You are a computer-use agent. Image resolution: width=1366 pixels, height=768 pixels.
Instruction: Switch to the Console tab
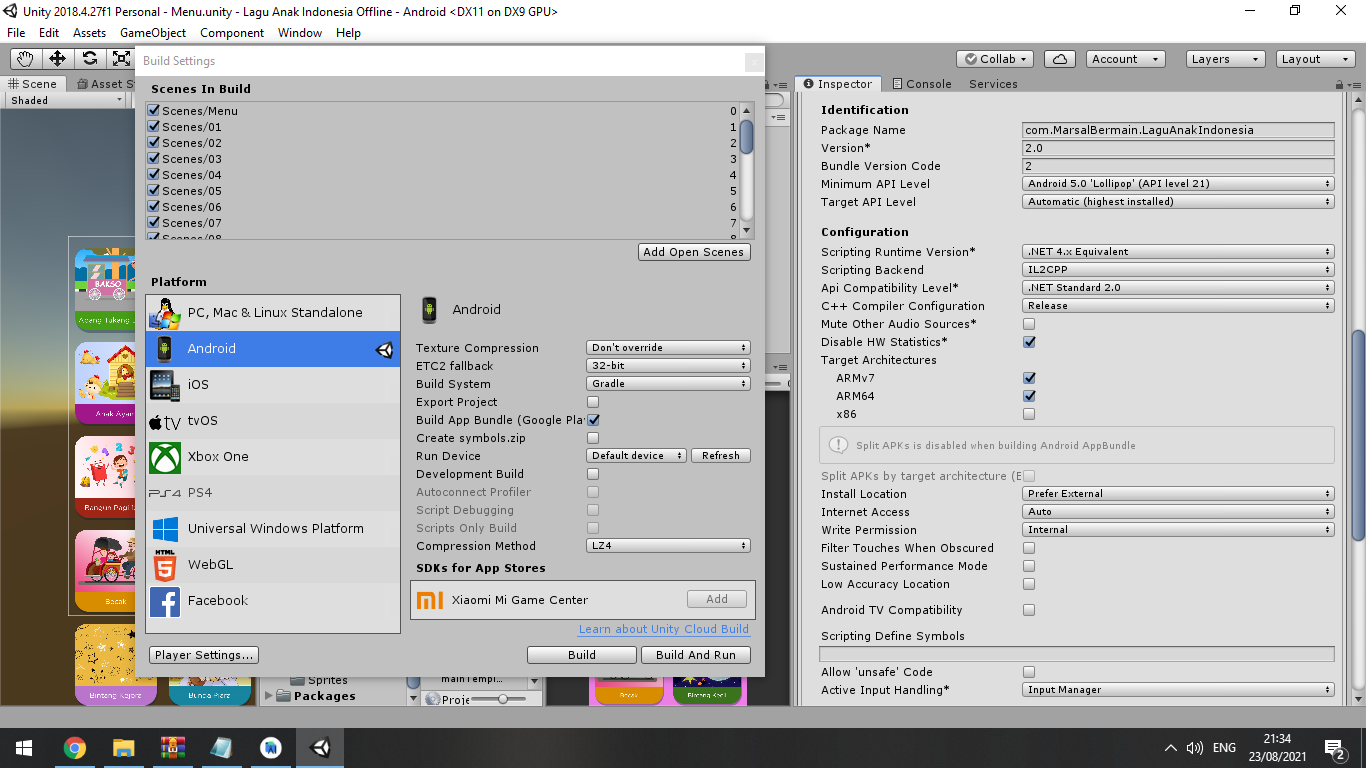[921, 84]
